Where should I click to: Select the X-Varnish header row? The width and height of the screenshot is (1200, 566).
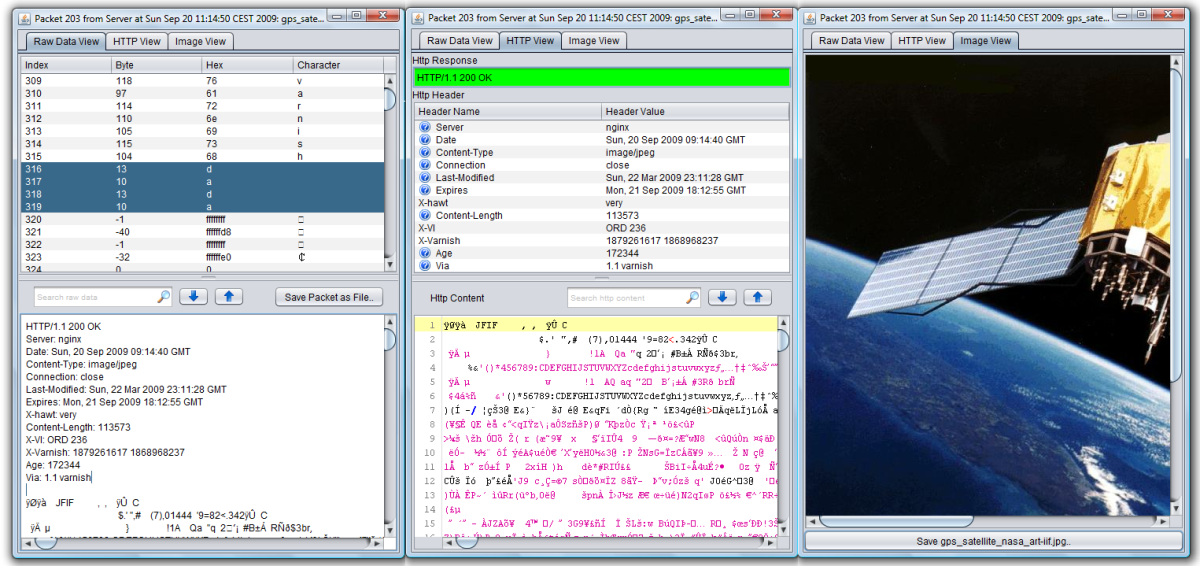(x=602, y=240)
